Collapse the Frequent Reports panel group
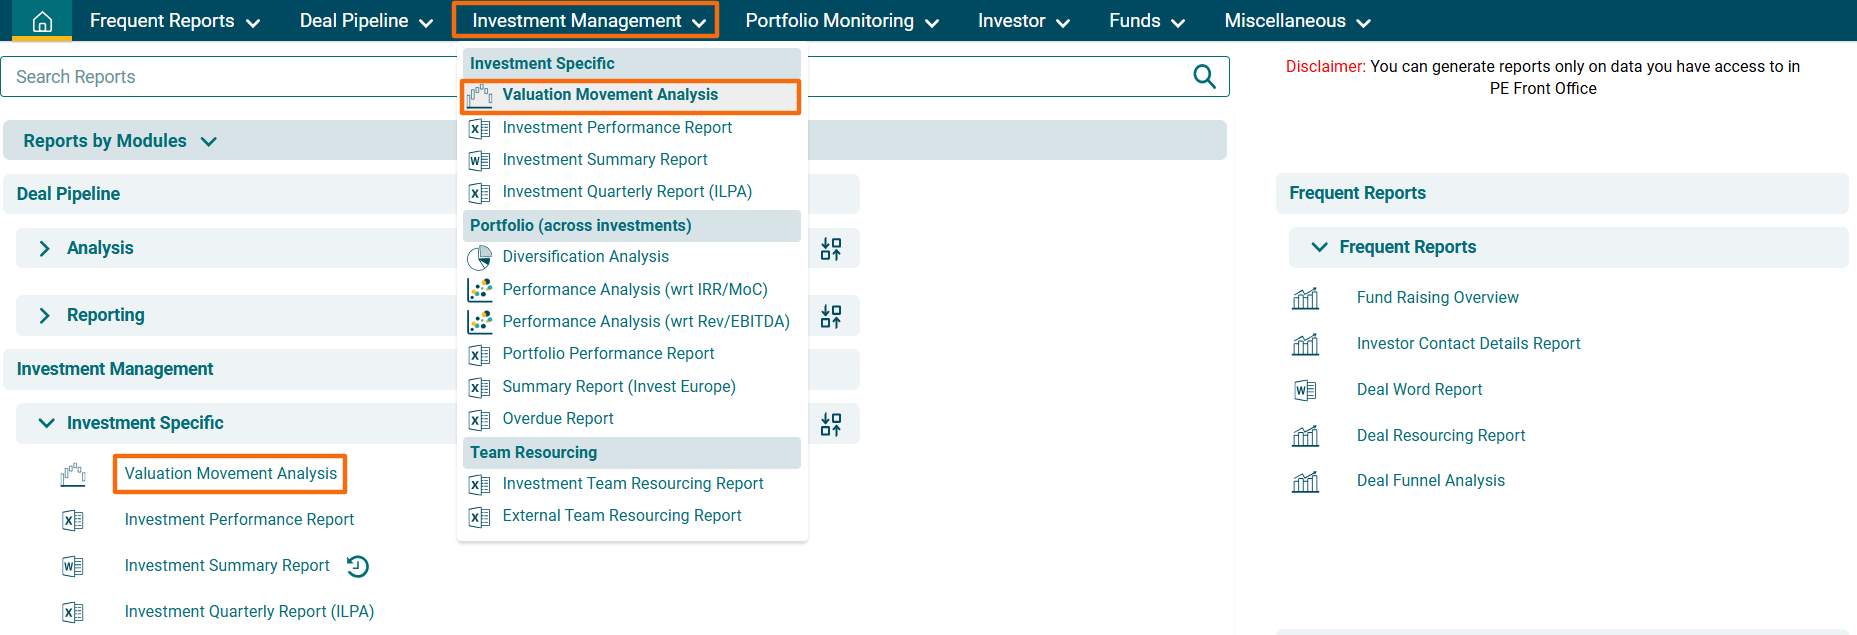1857x635 pixels. 1319,247
